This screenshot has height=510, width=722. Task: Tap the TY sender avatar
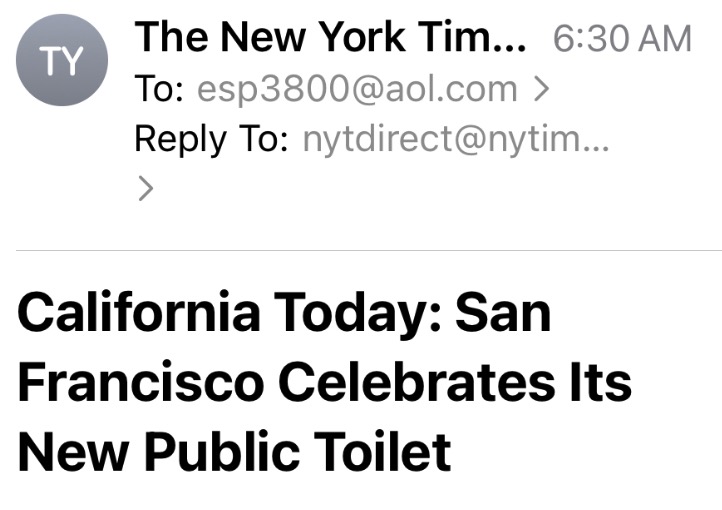pyautogui.click(x=59, y=62)
